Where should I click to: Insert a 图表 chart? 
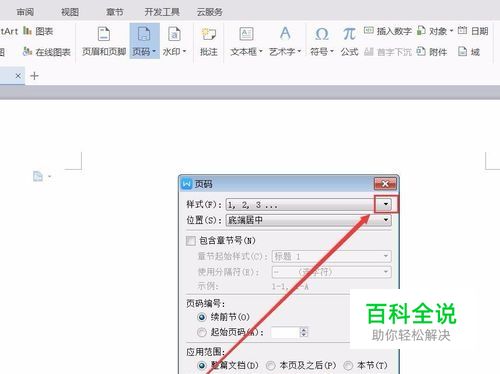click(x=38, y=31)
